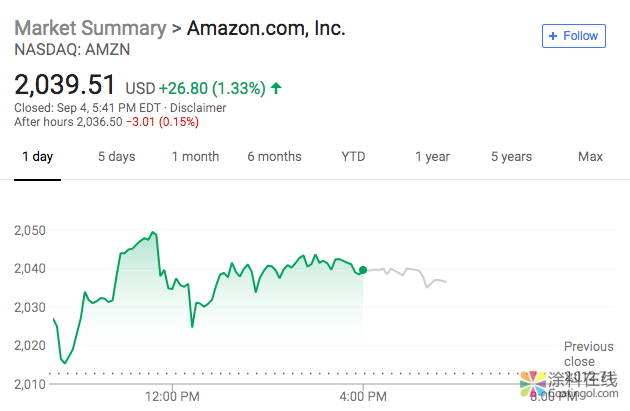Click the 2,039.51 stock price
Image resolution: width=630 pixels, height=411 pixels.
65,84
